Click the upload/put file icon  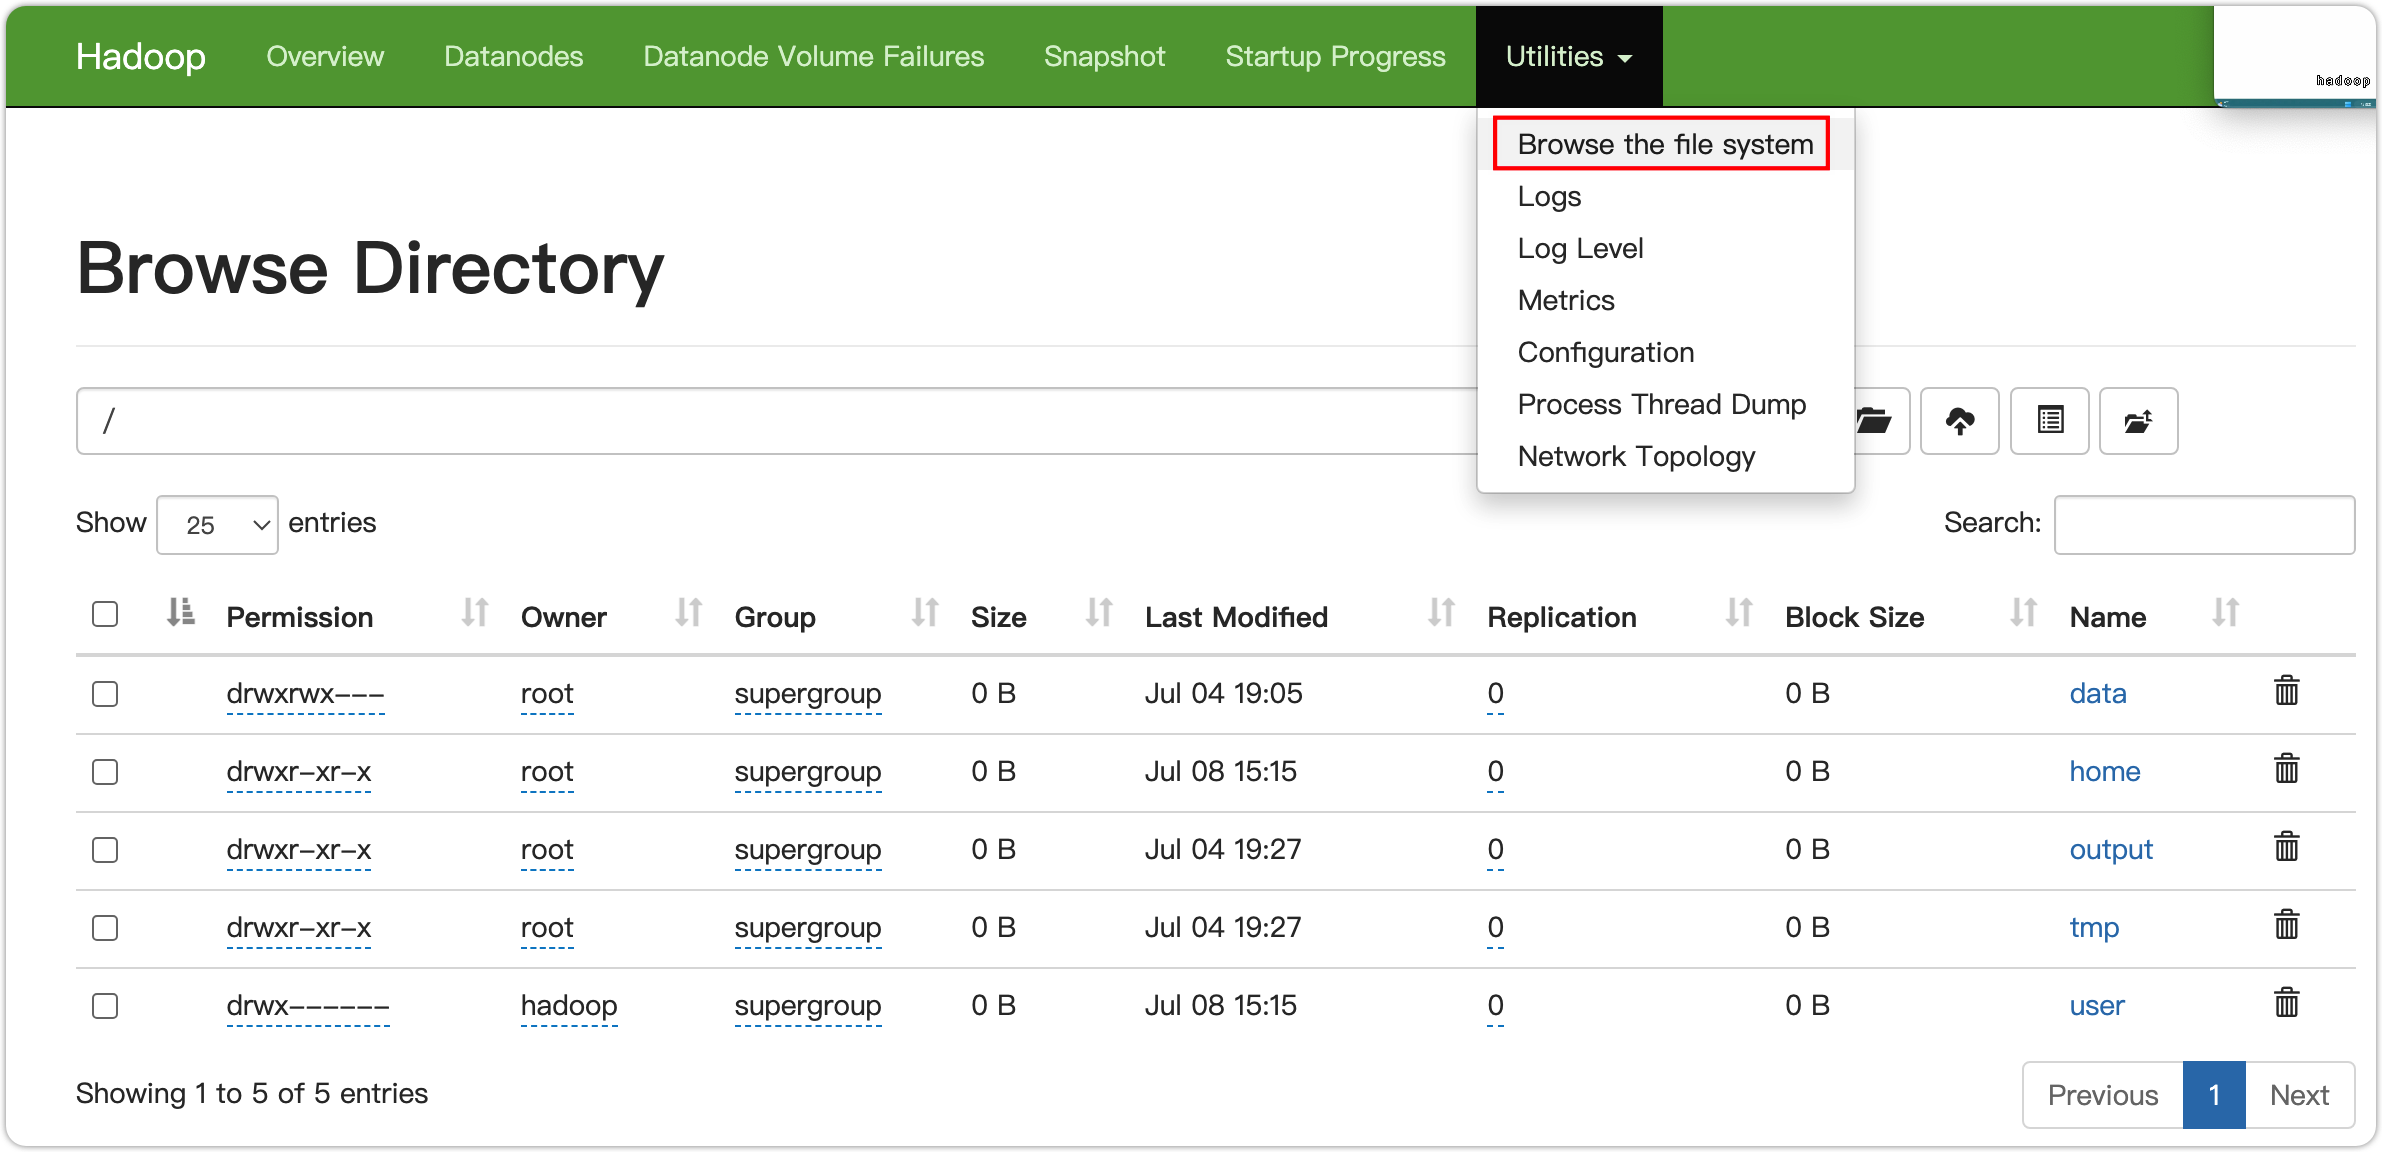(1963, 421)
